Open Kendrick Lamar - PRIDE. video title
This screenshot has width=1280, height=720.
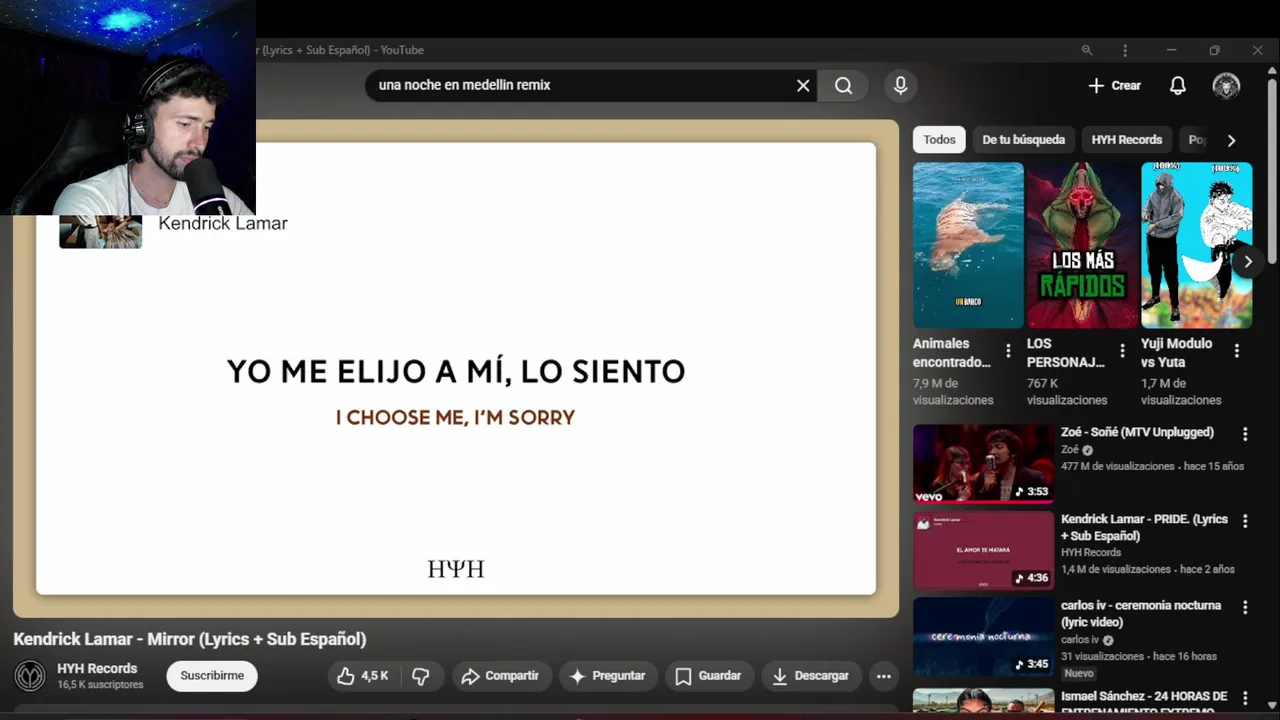click(1144, 528)
